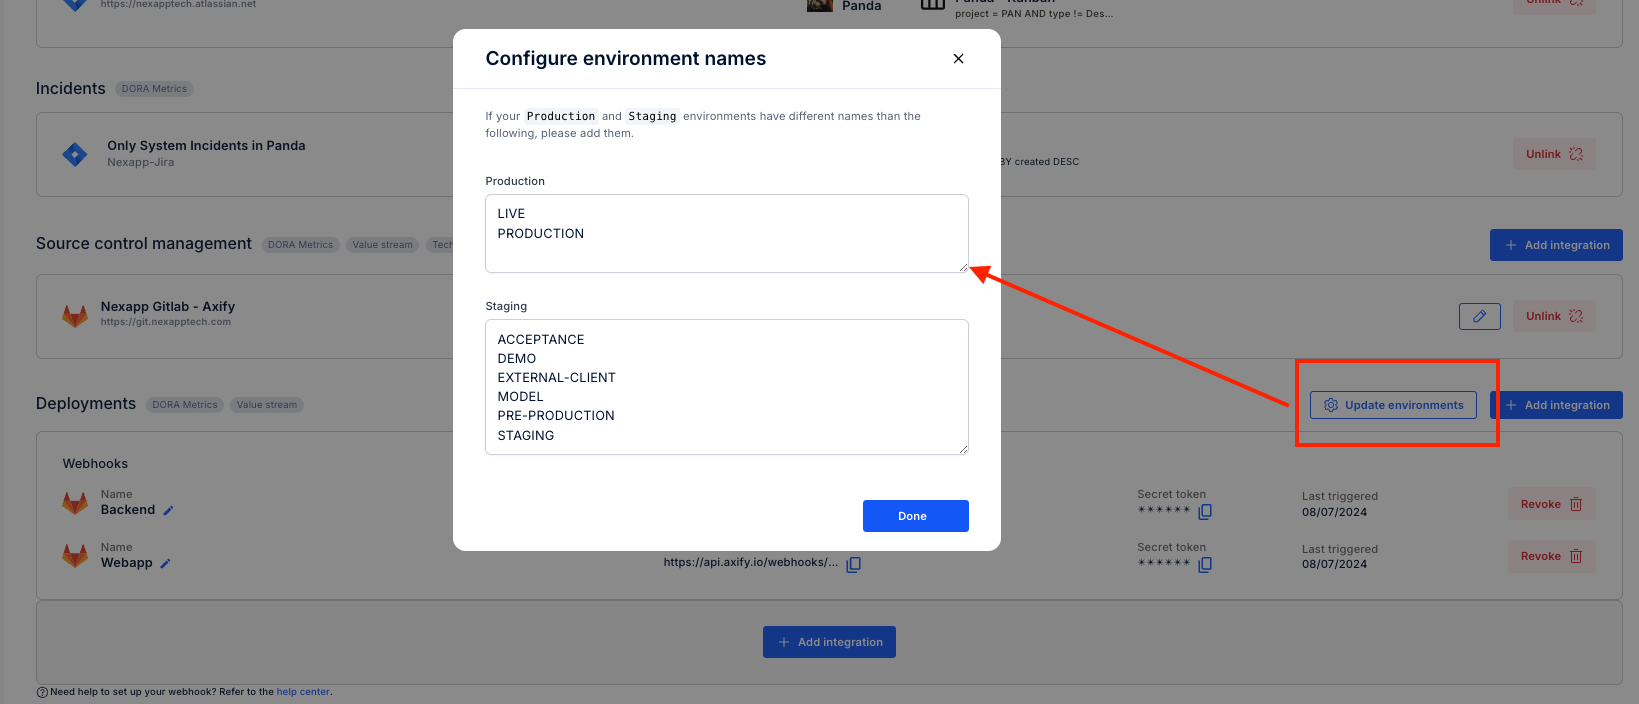1639x704 pixels.
Task: Click the DORA Metrics tag next to Source control management
Action: point(300,245)
